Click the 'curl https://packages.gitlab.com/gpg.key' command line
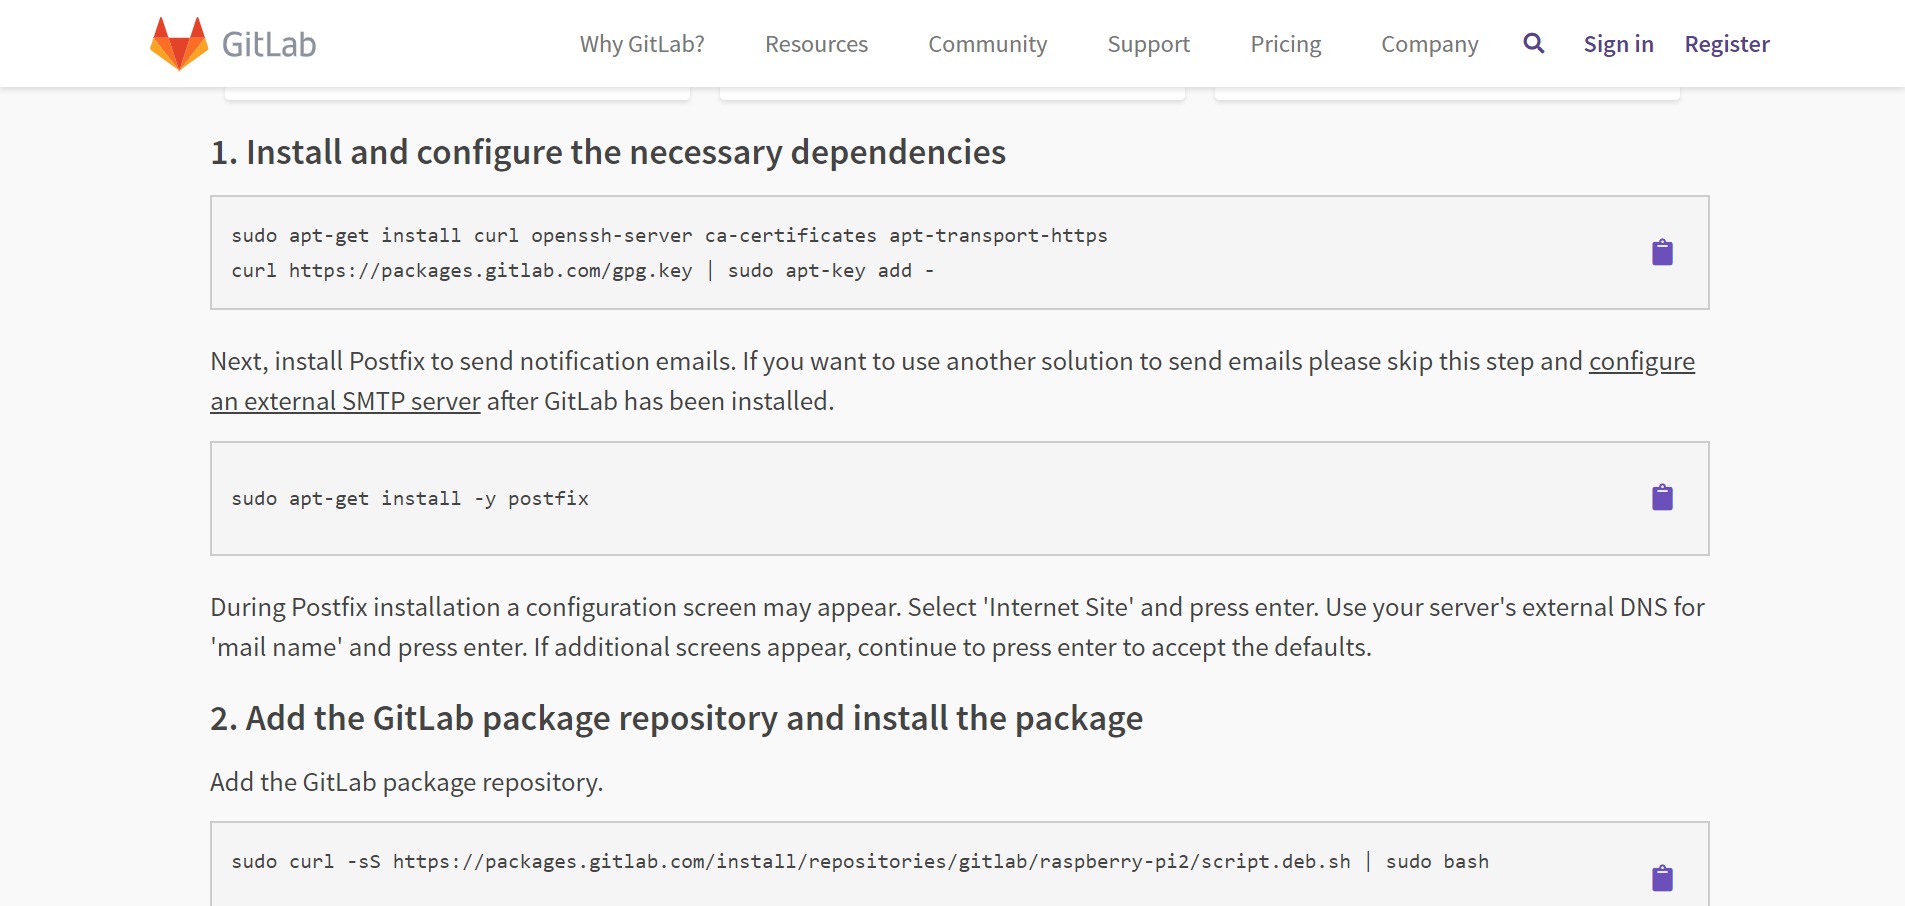 pyautogui.click(x=583, y=271)
